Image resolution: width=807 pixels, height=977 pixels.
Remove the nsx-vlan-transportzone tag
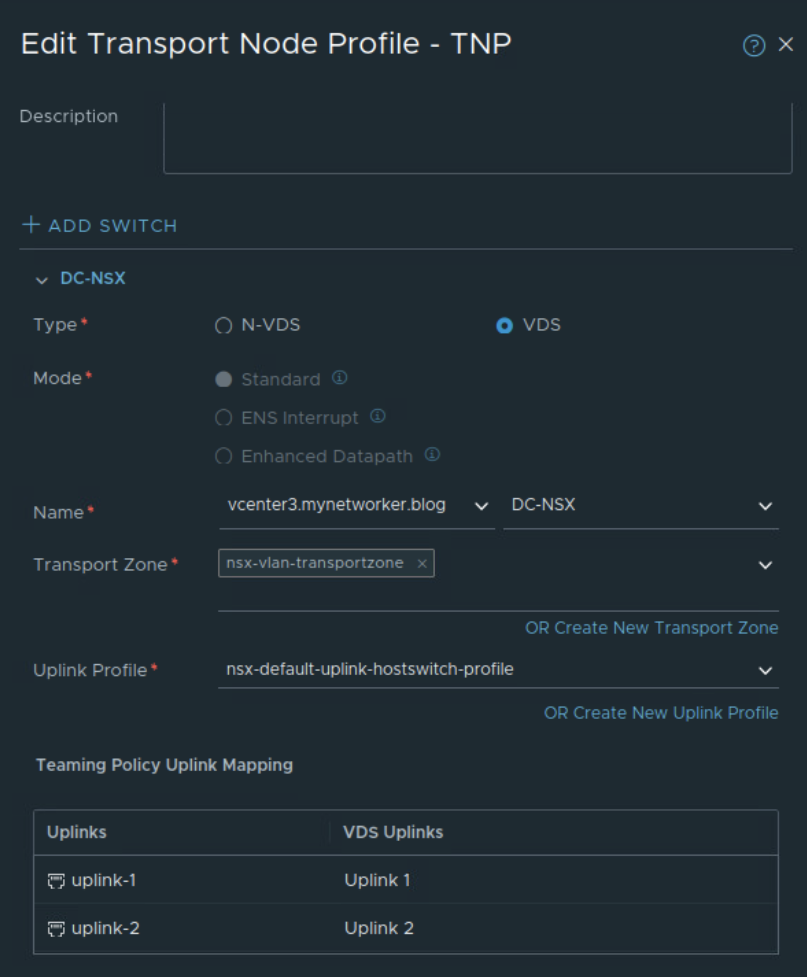click(422, 564)
